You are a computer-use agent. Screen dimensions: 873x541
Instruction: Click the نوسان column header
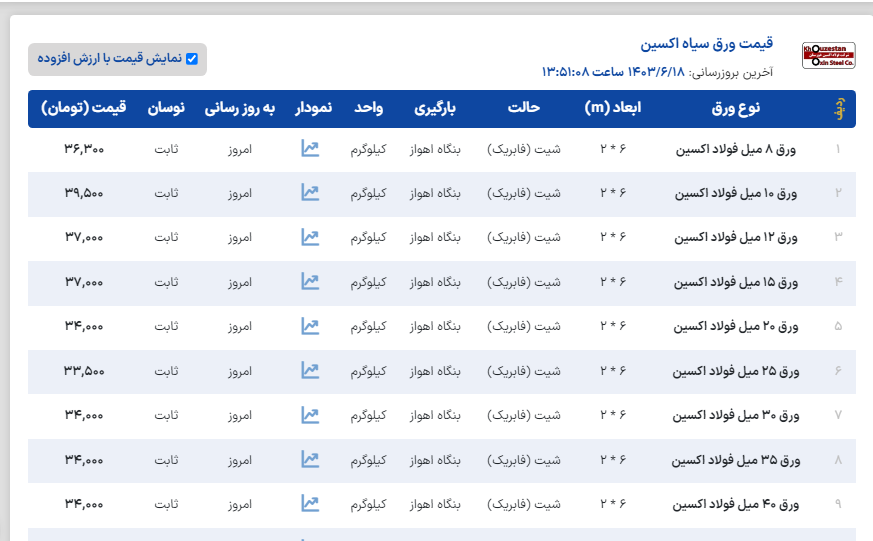coord(166,108)
